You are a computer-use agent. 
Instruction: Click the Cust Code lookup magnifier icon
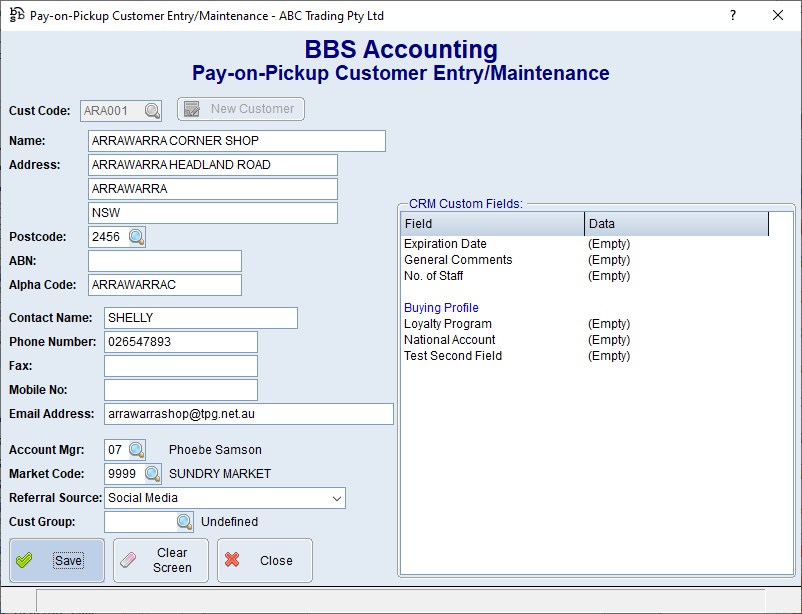coord(152,110)
